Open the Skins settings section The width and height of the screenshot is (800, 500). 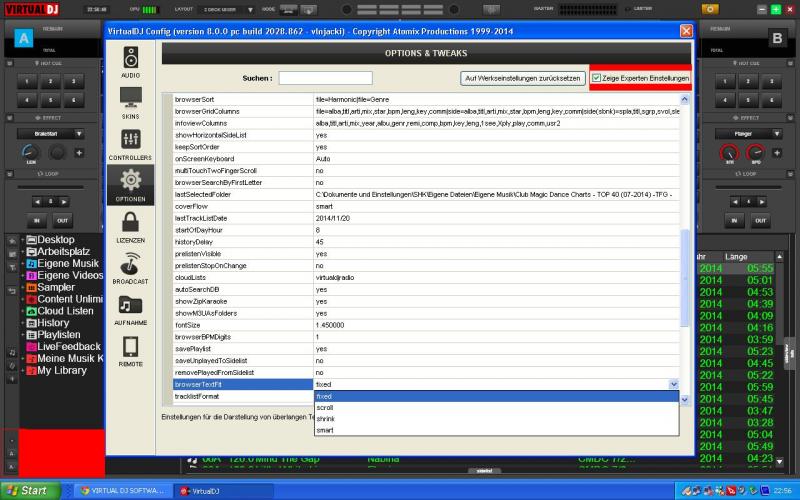130,101
